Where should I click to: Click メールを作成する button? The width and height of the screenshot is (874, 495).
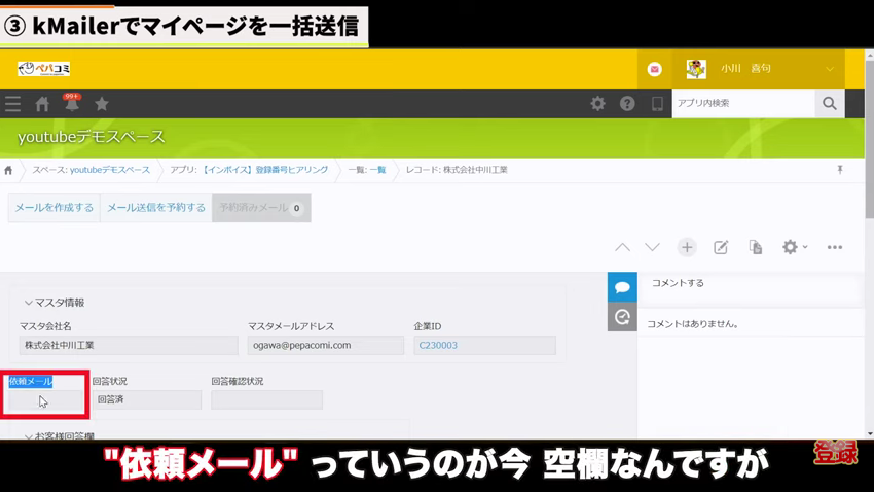(54, 208)
